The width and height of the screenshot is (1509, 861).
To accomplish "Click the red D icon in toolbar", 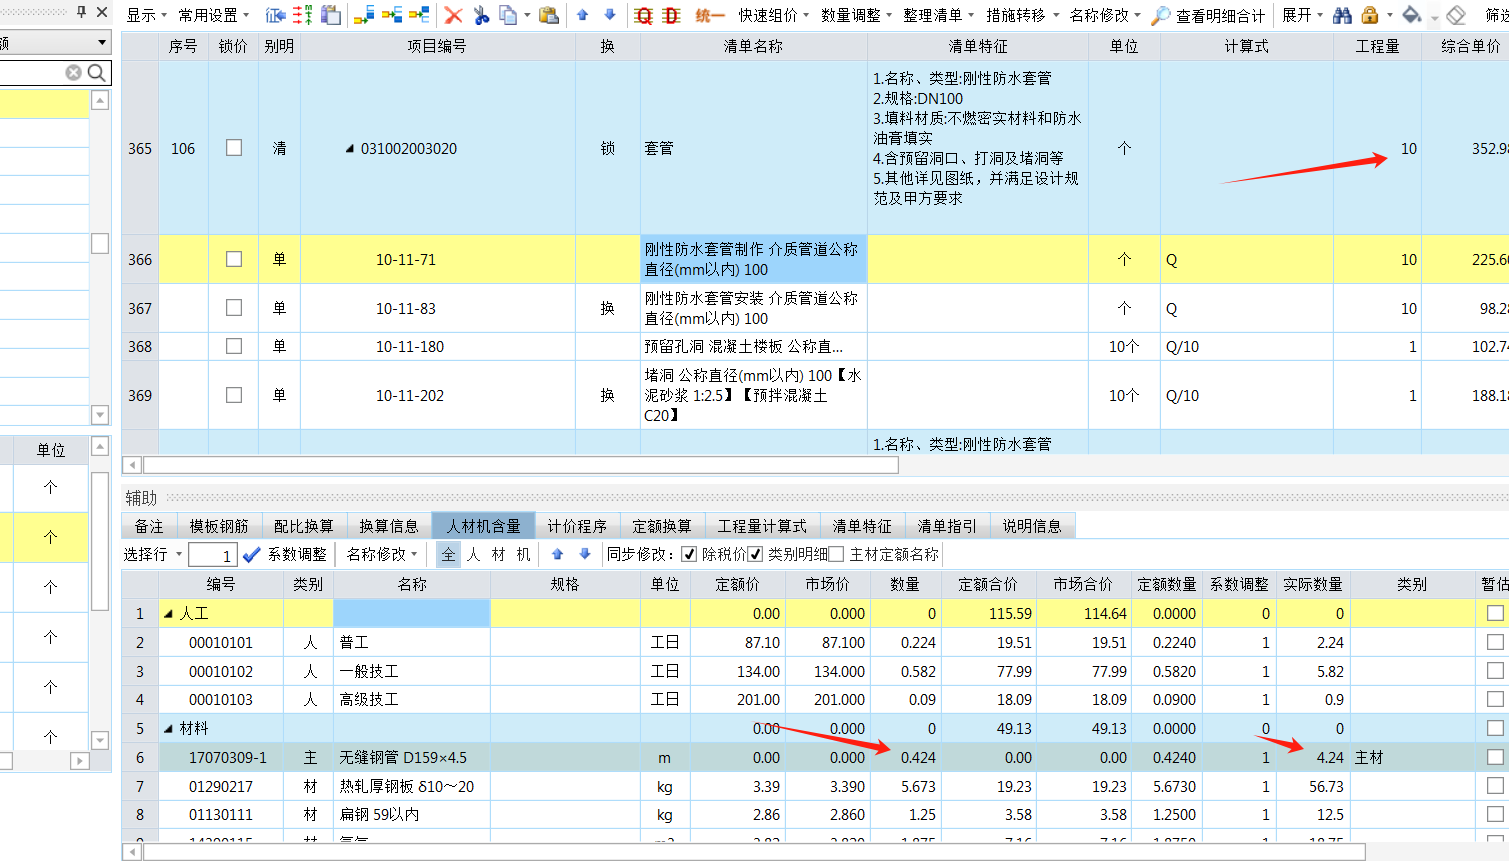I will tap(671, 15).
